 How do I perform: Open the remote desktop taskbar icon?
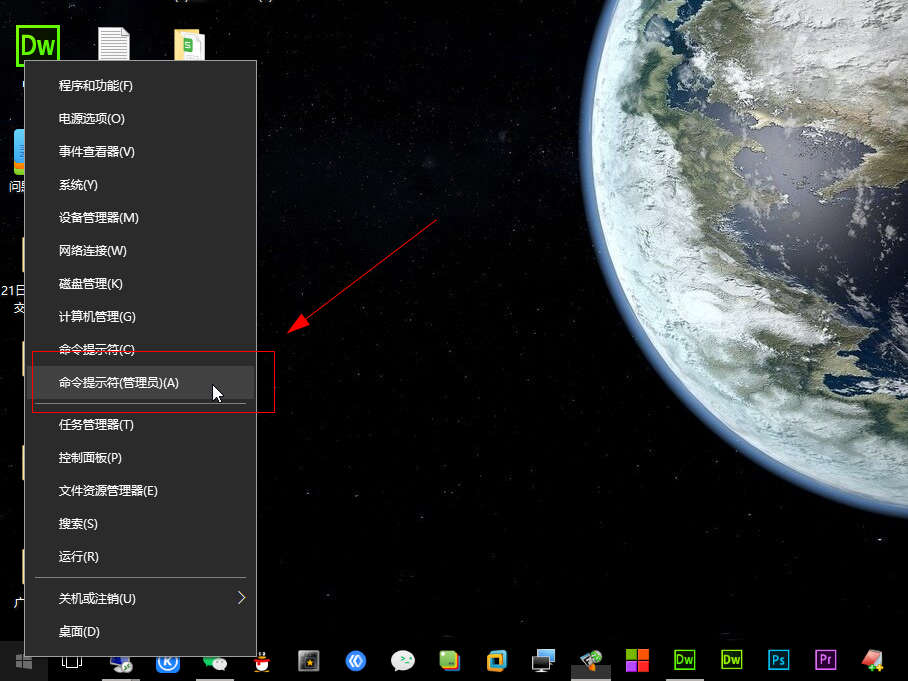tap(121, 661)
